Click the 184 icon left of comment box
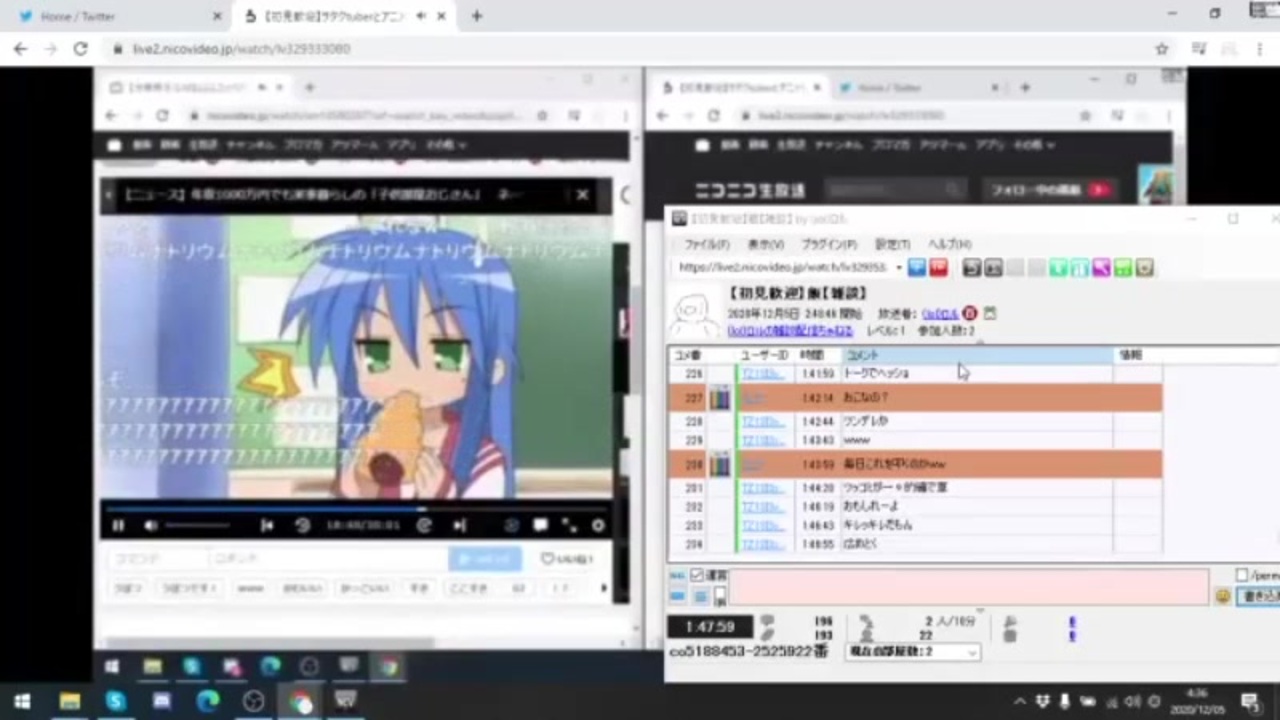 (677, 576)
